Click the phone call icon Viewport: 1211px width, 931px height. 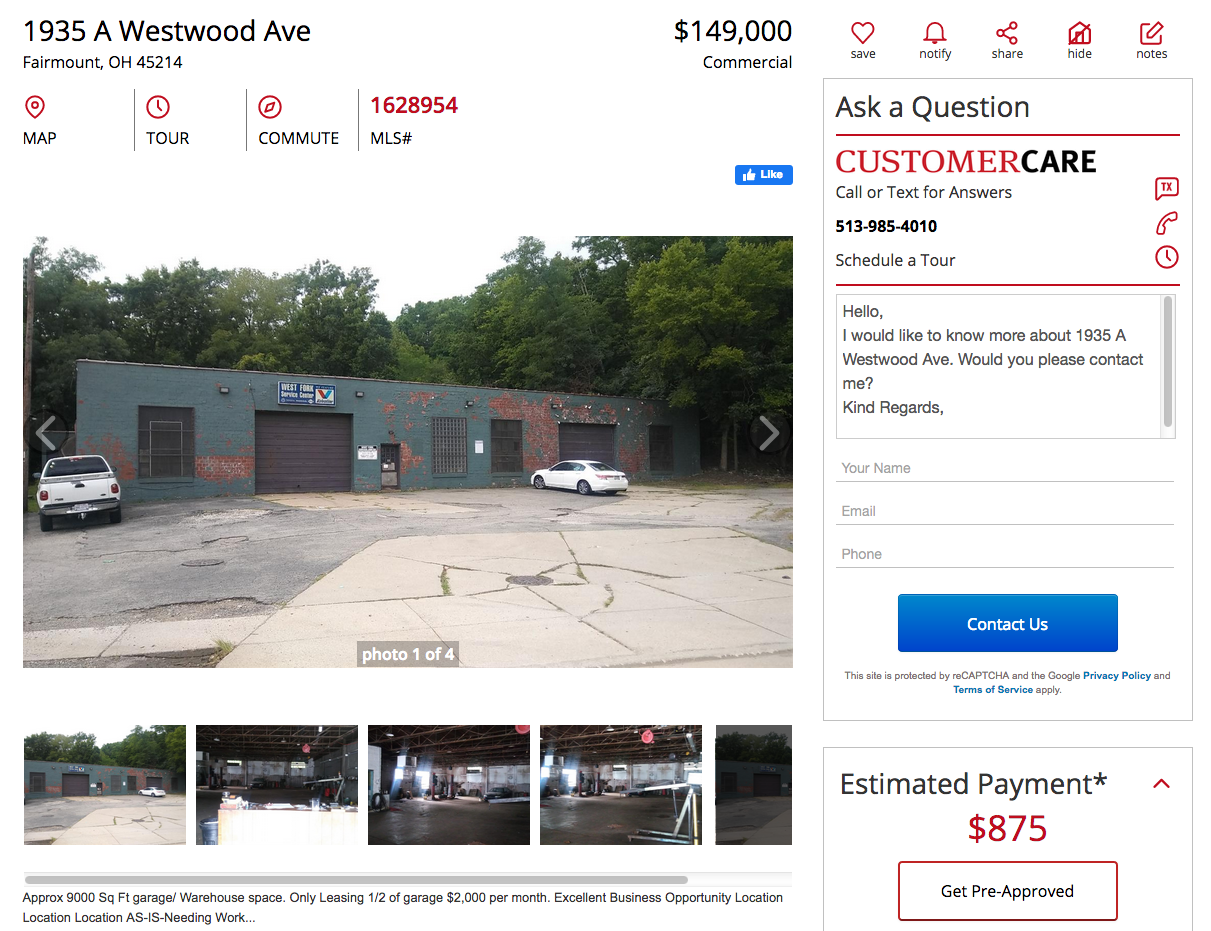coord(1167,223)
